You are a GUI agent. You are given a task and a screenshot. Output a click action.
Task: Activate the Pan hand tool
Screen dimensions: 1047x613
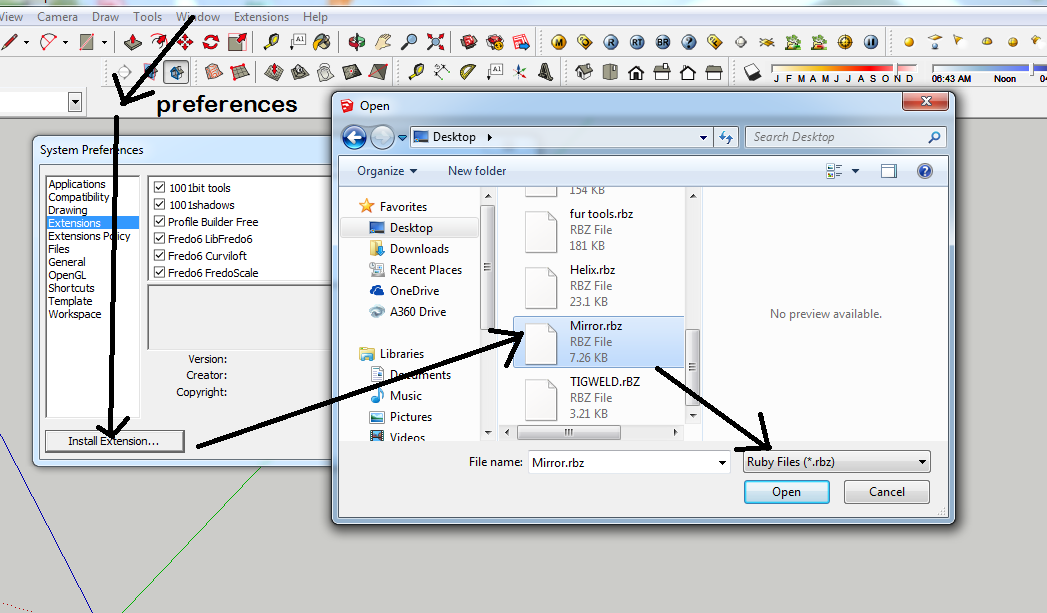point(383,43)
